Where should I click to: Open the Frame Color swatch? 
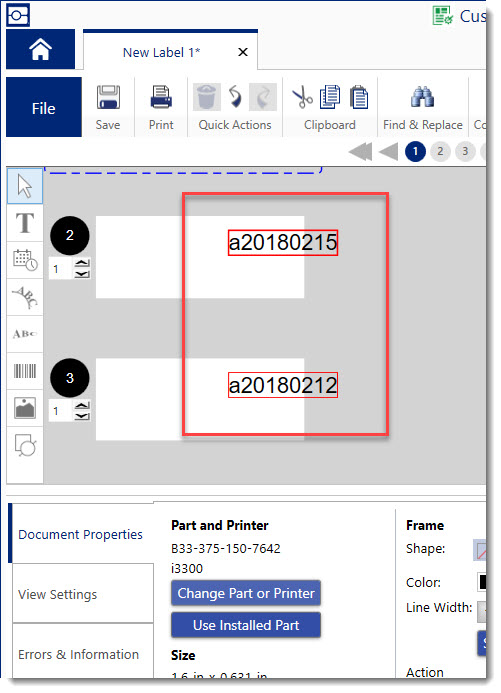pos(482,582)
